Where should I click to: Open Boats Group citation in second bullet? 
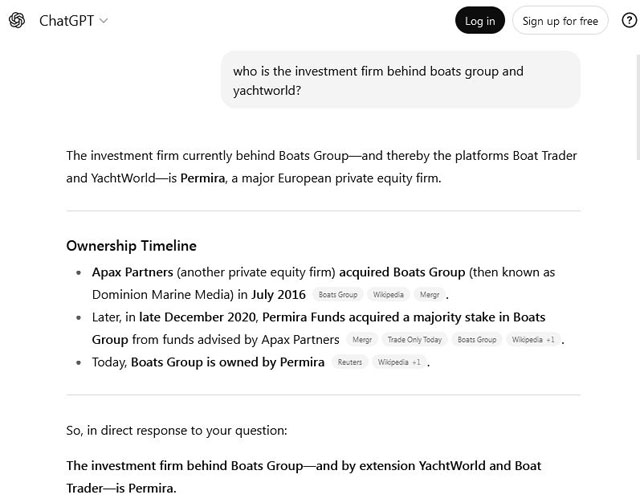[477, 340]
